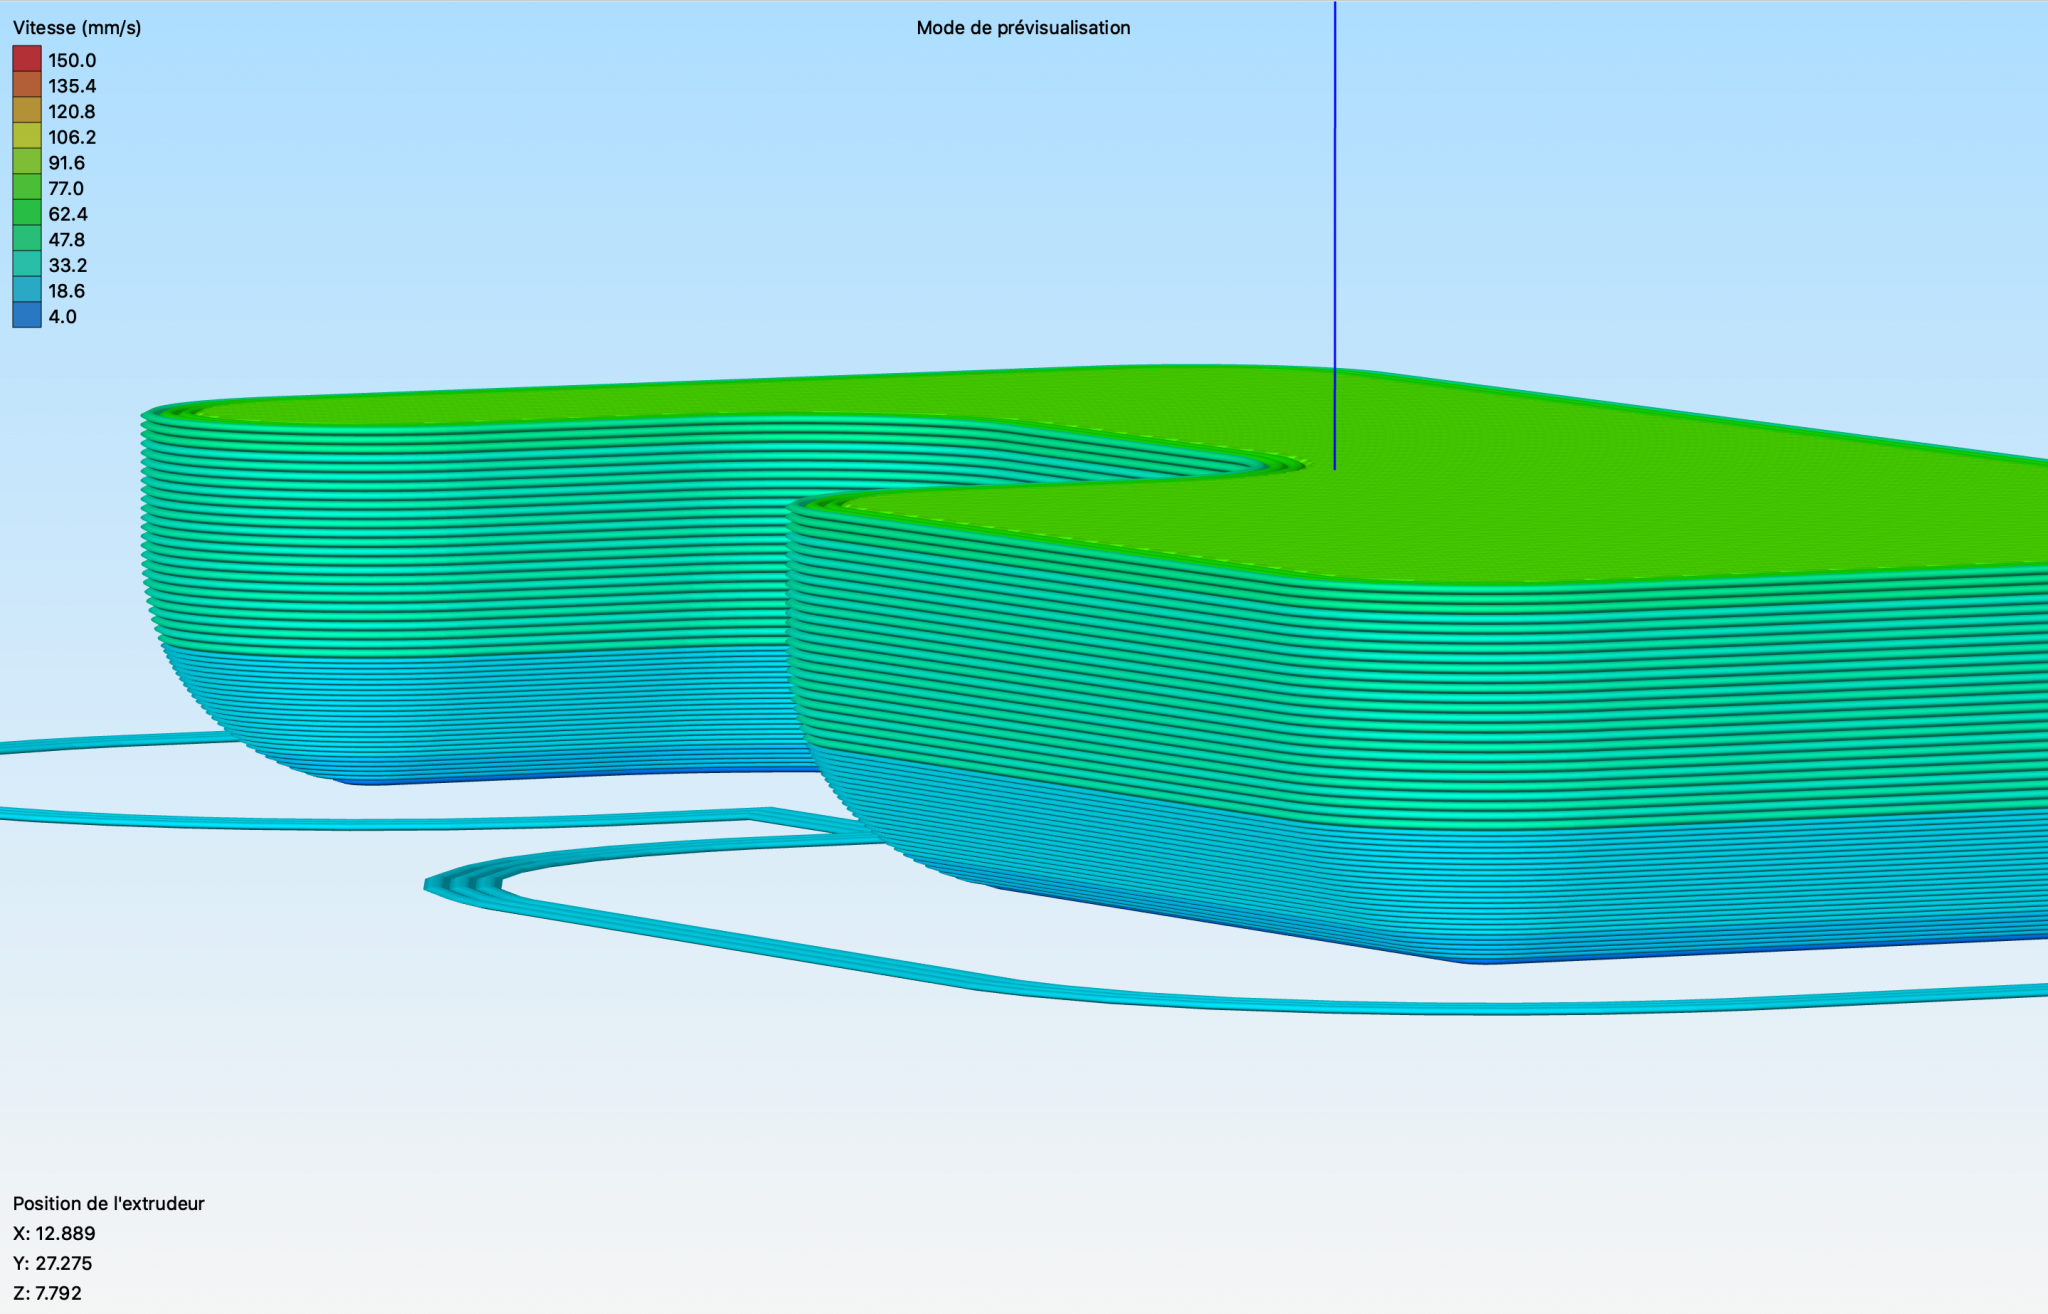This screenshot has width=2048, height=1314.
Task: Click the Mode de prévisualisation label
Action: (x=1023, y=28)
